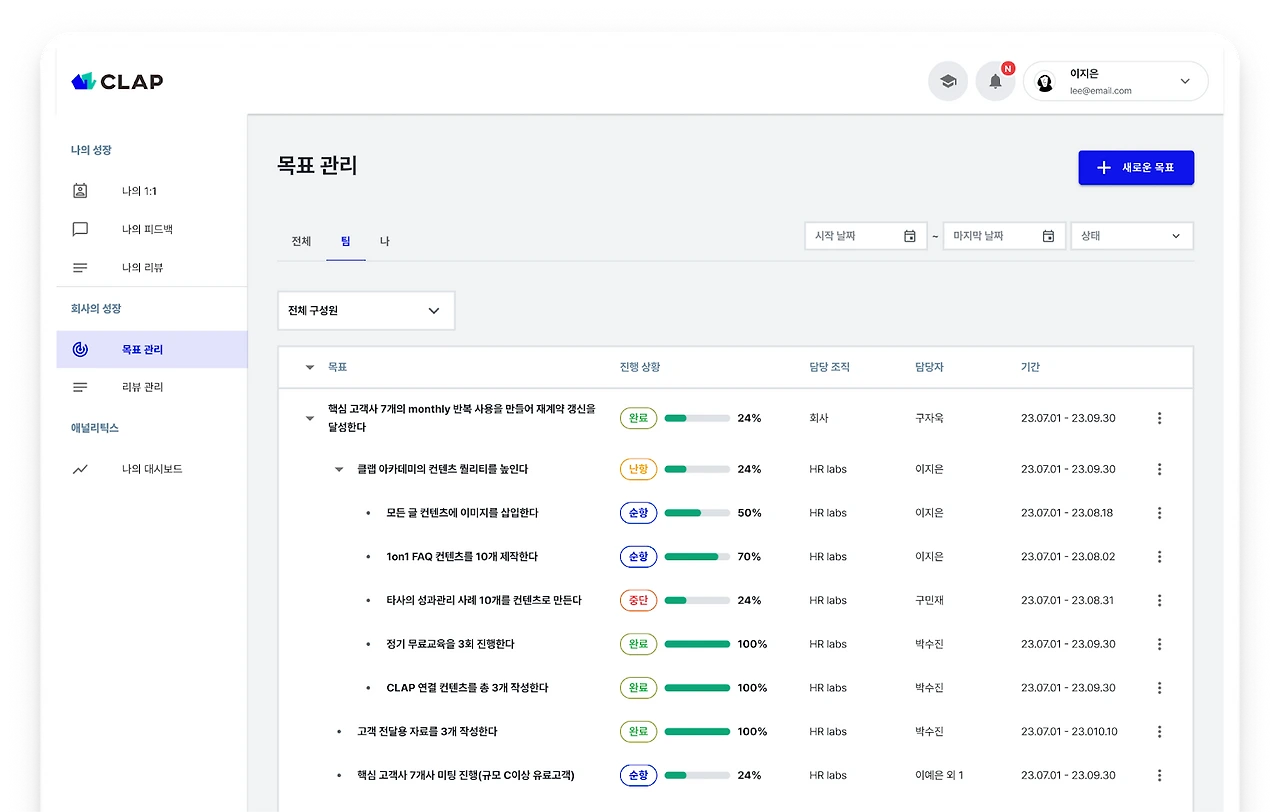Open more options for 정기 무료교육을 3회 row
The image size is (1280, 812).
tap(1159, 644)
